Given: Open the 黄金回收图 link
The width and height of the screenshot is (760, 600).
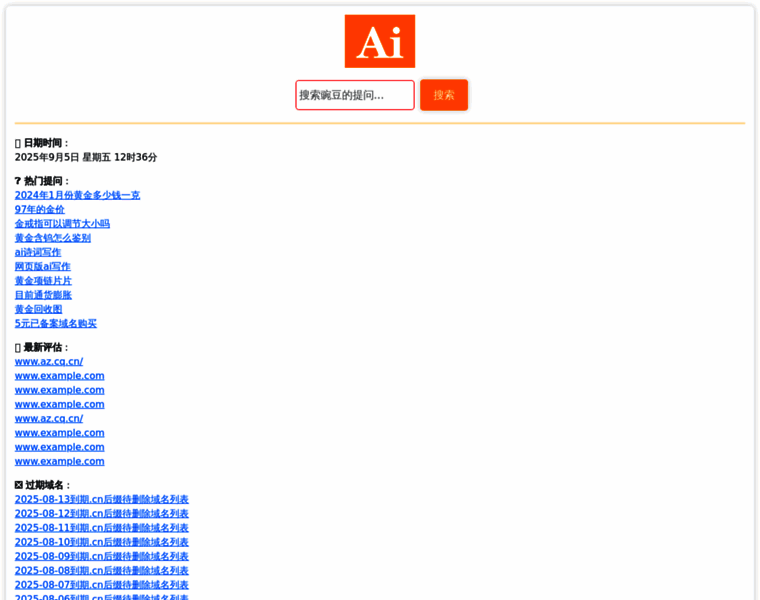Looking at the screenshot, I should click(x=38, y=309).
